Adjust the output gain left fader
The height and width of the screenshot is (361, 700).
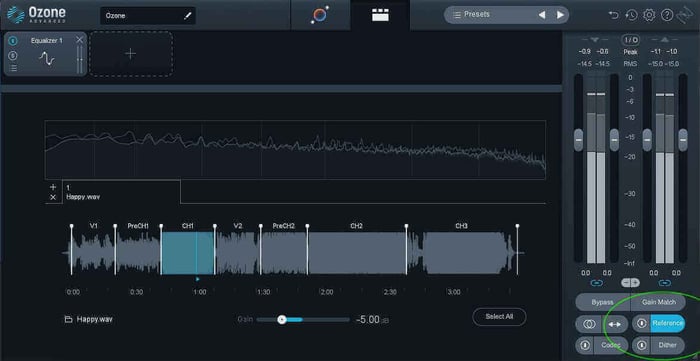point(647,140)
